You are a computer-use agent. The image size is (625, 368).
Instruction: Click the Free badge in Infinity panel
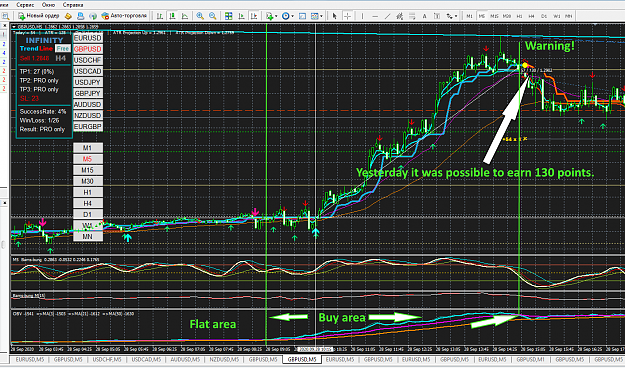pyautogui.click(x=63, y=49)
